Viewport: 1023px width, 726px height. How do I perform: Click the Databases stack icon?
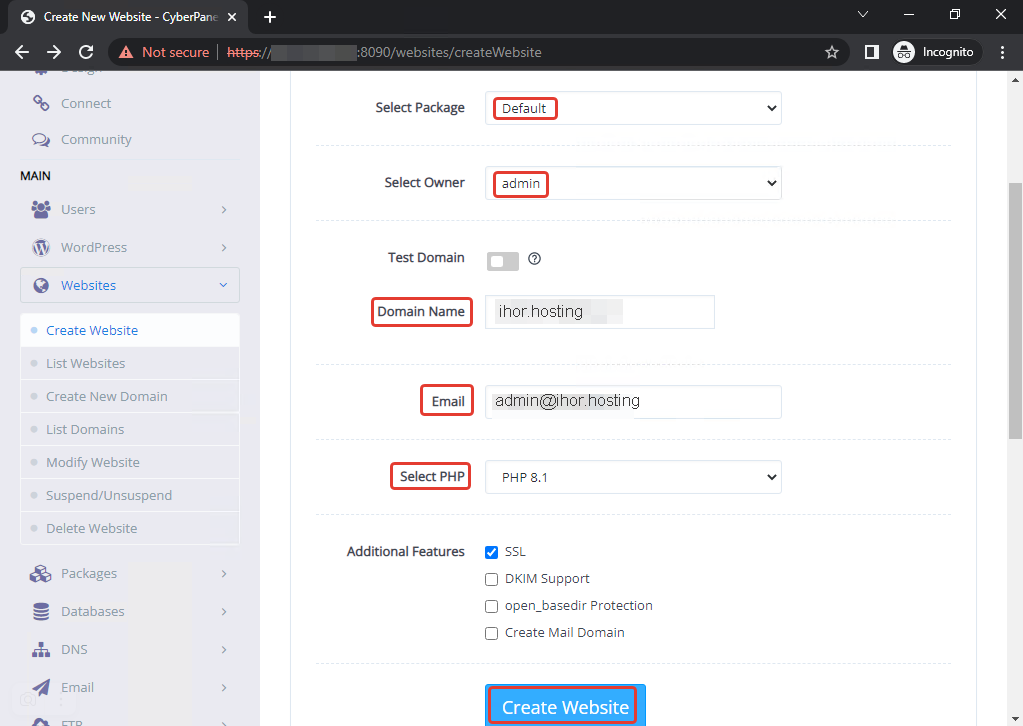coord(41,611)
